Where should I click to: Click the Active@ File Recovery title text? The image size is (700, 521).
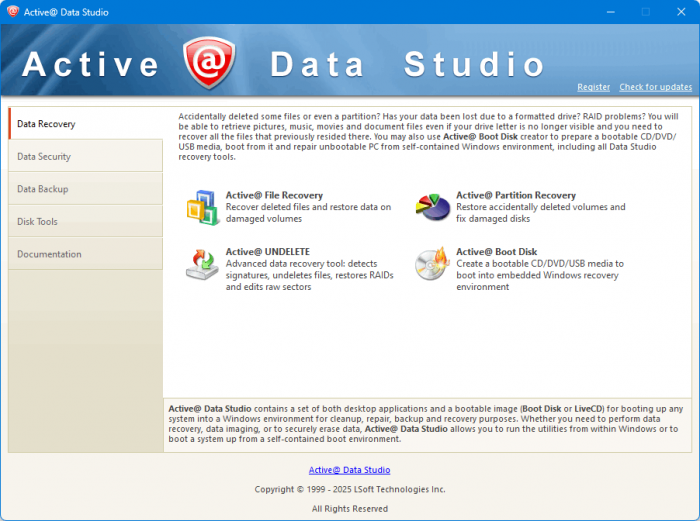tap(274, 195)
